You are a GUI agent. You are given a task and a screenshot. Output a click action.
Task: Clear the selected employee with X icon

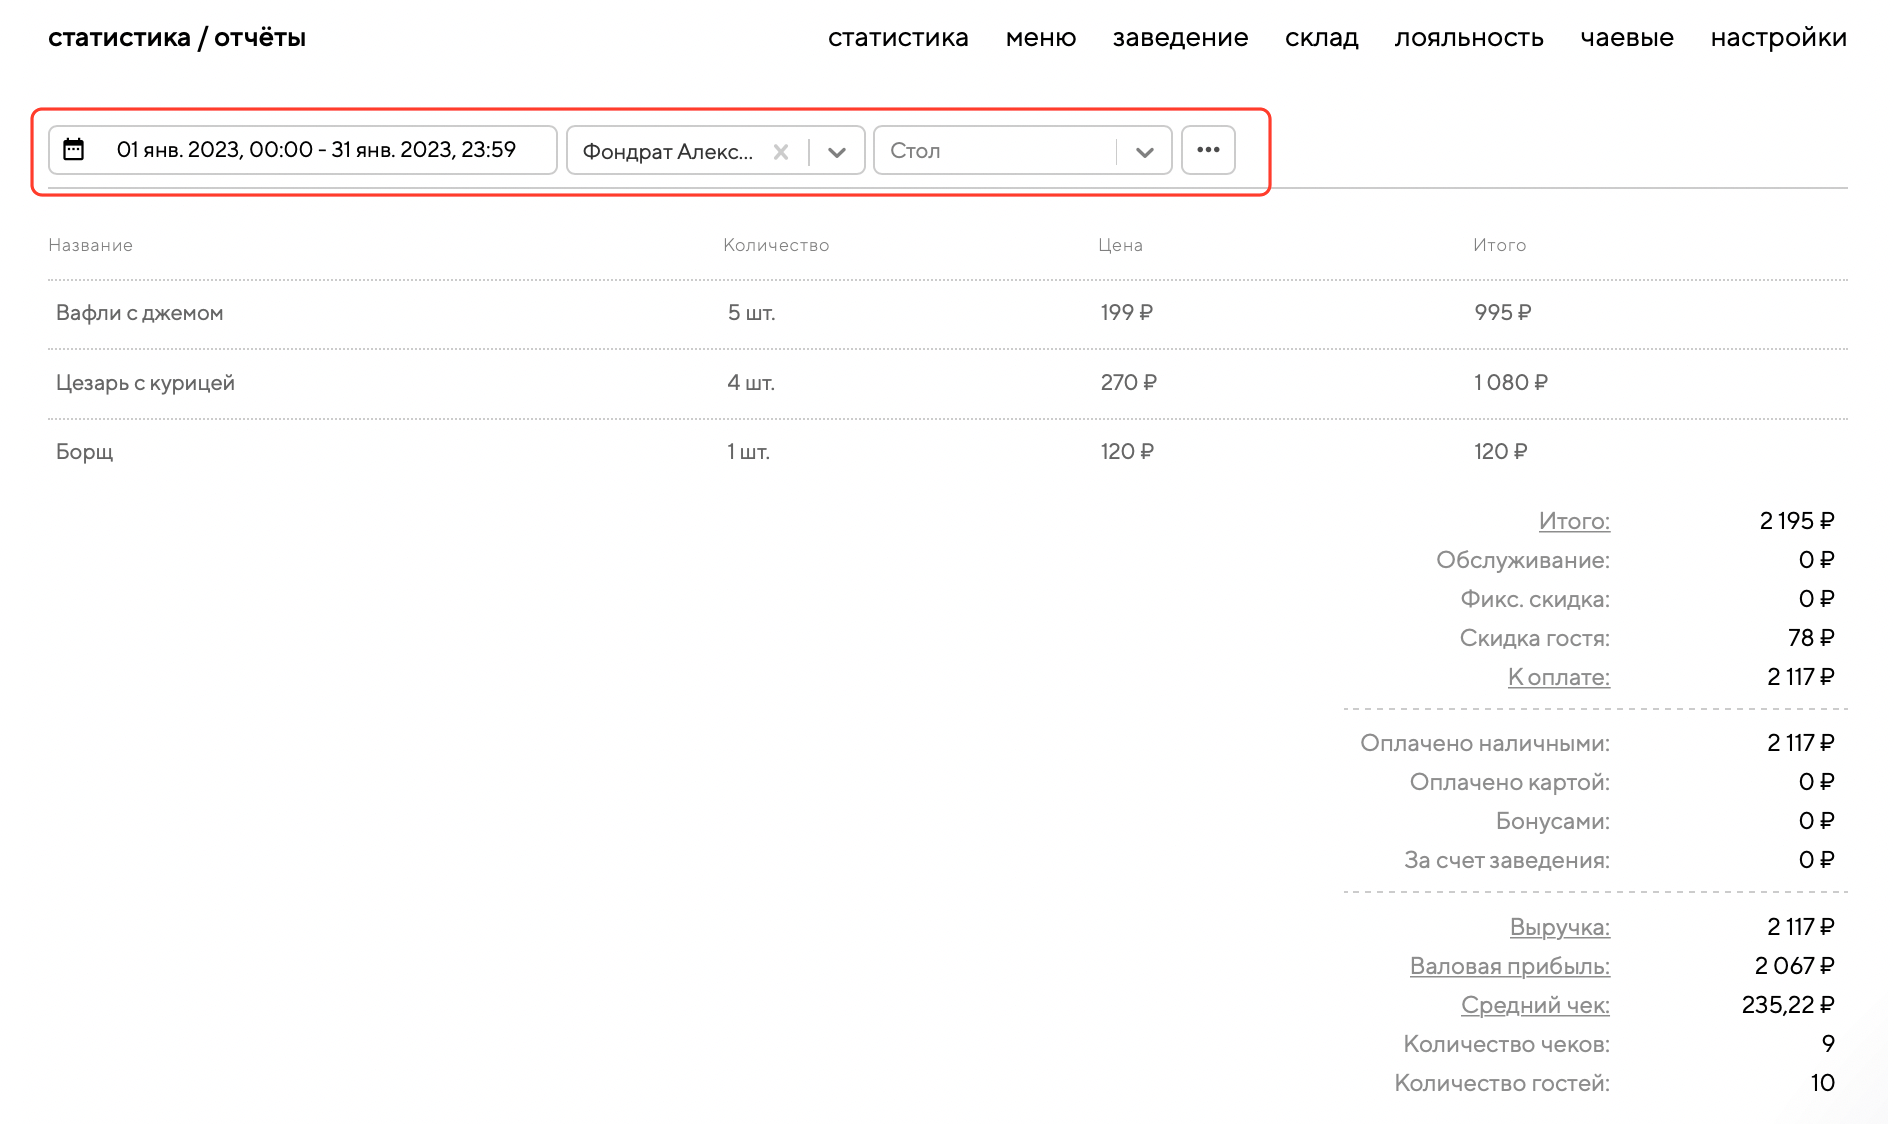[781, 151]
